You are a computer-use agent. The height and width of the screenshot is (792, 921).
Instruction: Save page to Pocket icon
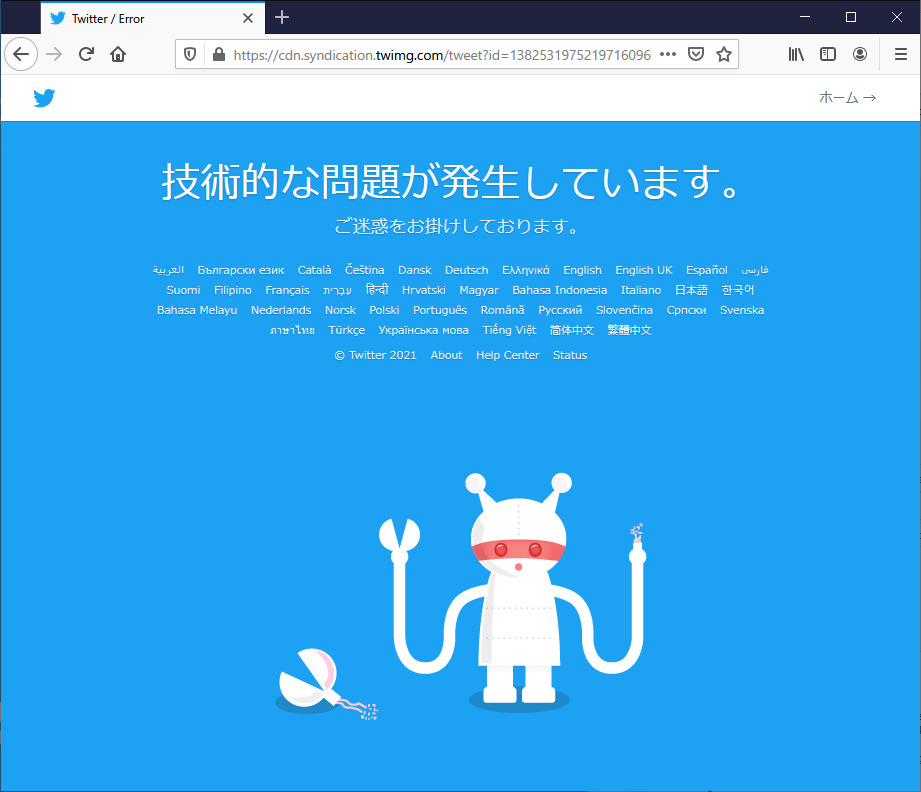click(696, 55)
